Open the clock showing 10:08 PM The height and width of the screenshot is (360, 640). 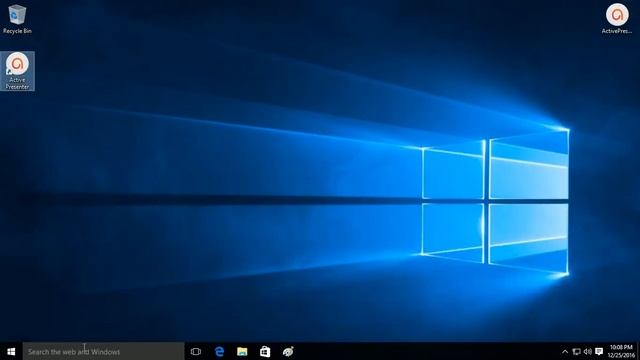pos(621,351)
